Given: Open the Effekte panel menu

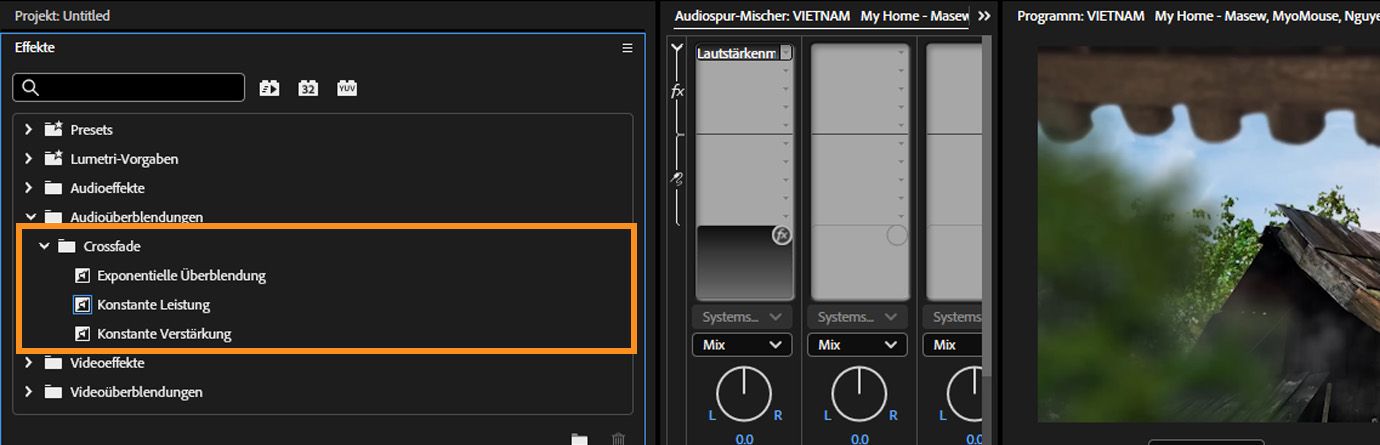Looking at the screenshot, I should point(627,48).
